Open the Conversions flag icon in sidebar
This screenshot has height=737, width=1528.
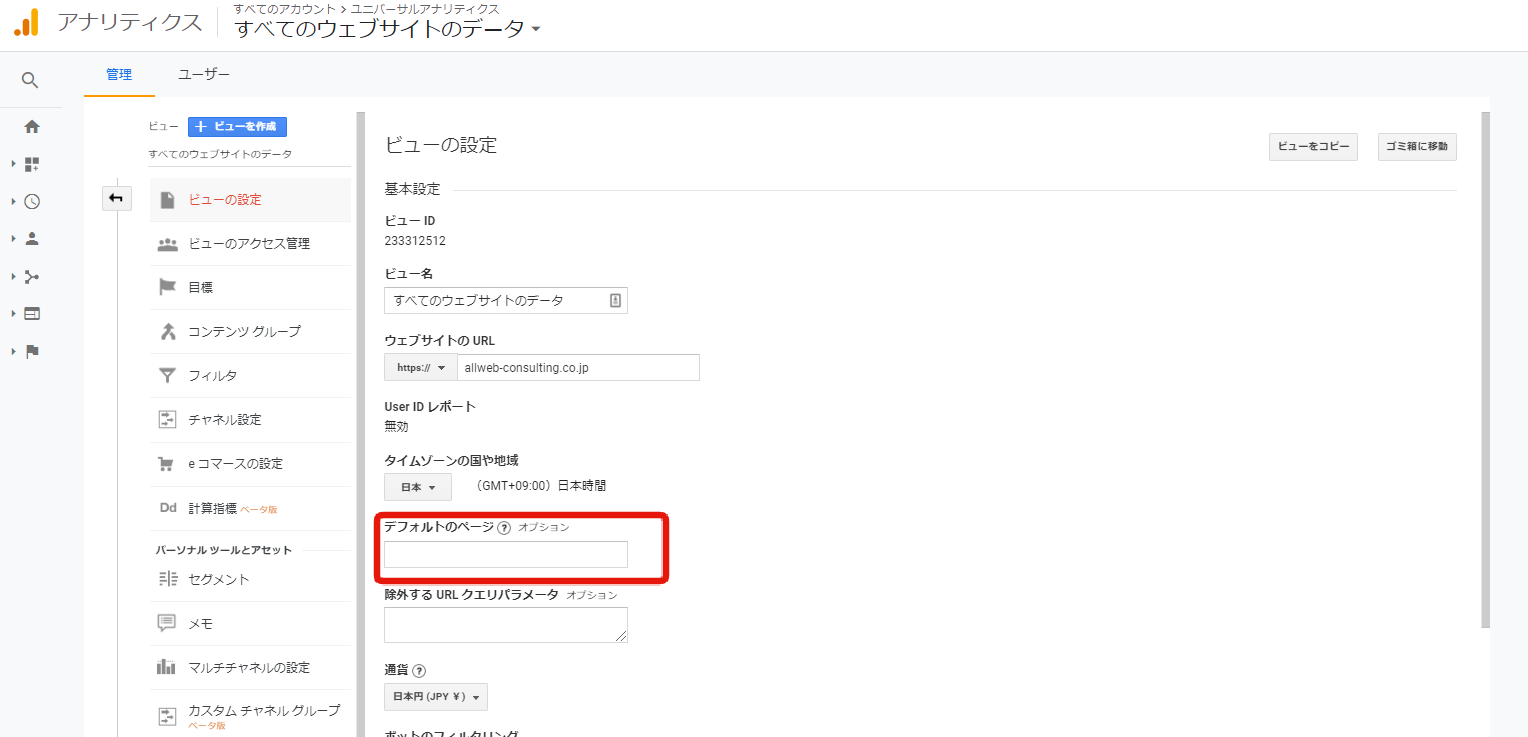[x=32, y=351]
